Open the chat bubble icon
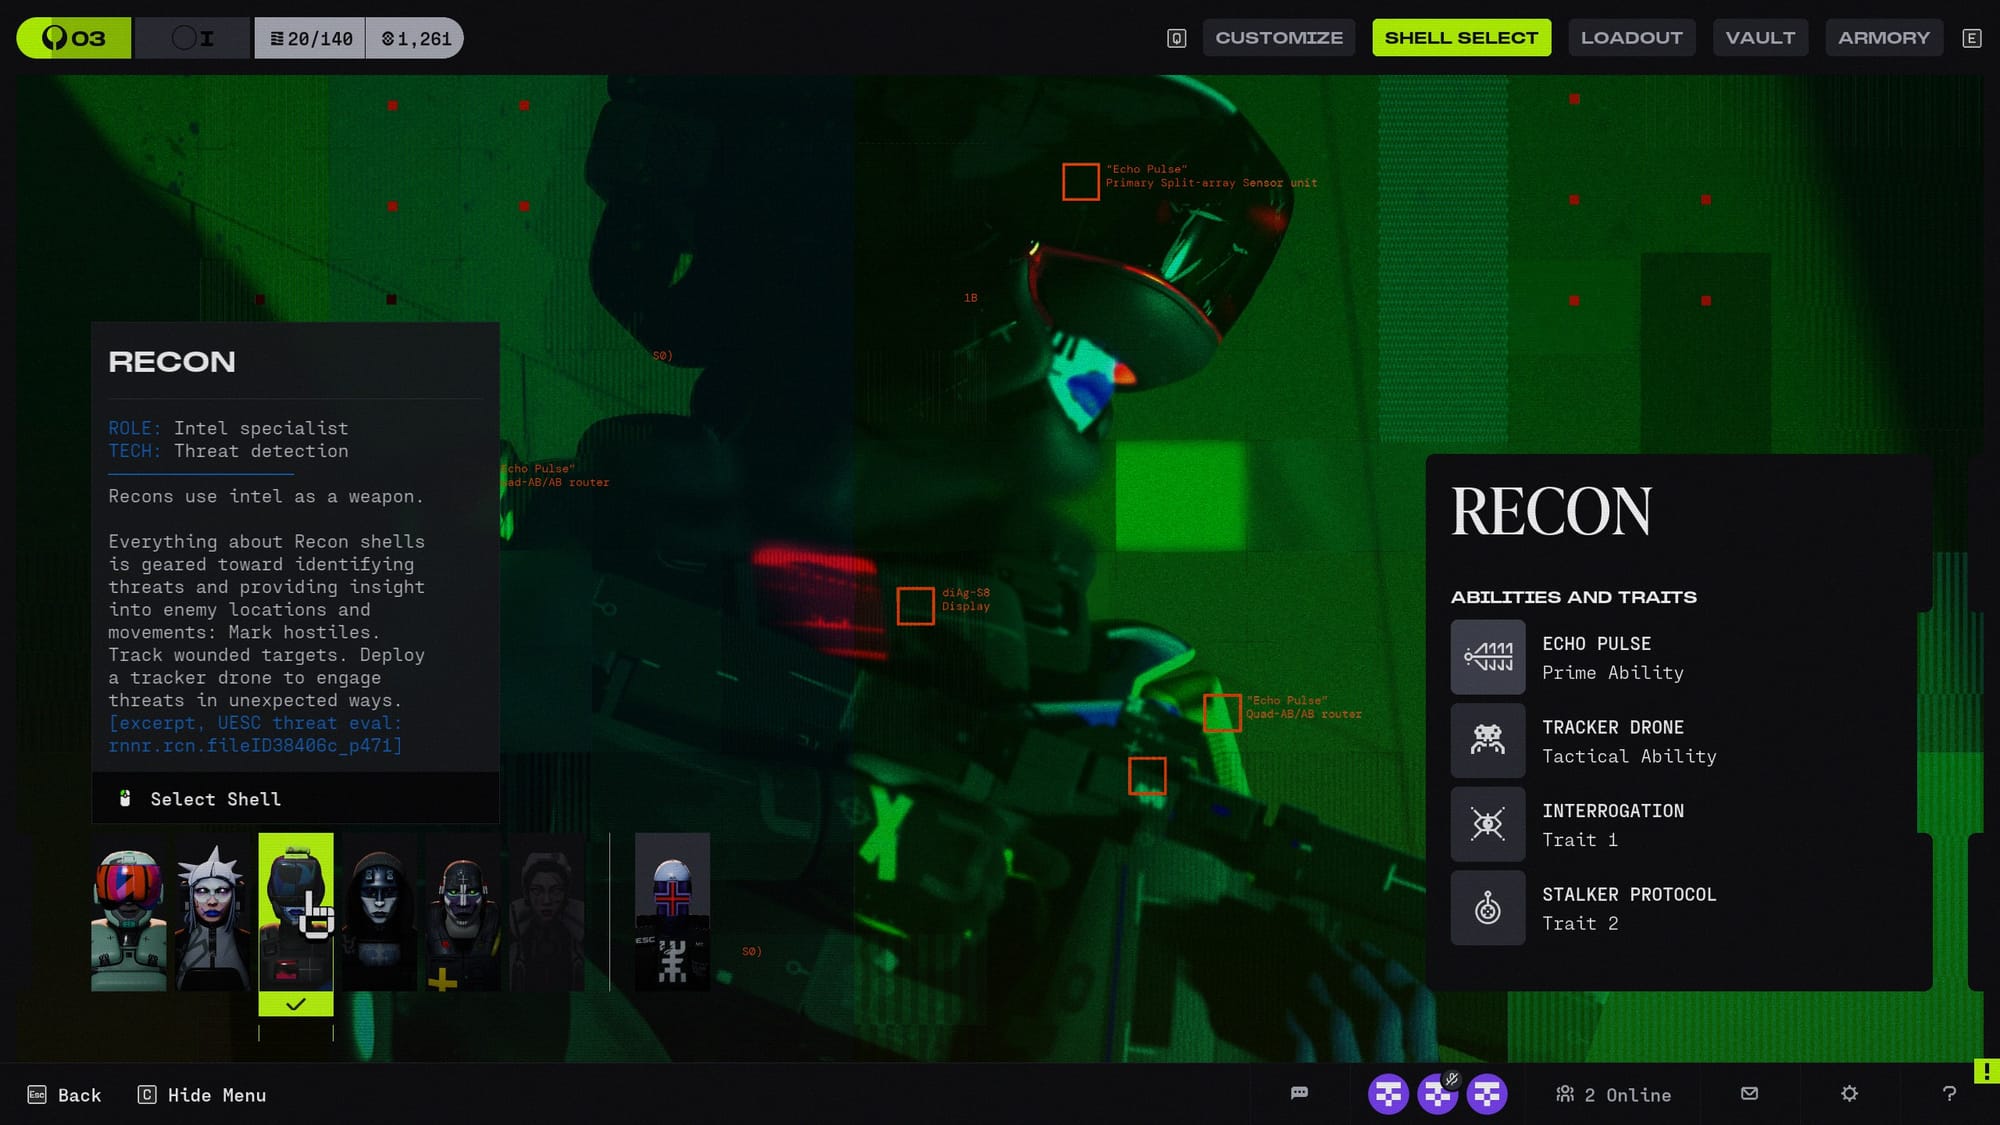The image size is (2000, 1125). 1299,1093
